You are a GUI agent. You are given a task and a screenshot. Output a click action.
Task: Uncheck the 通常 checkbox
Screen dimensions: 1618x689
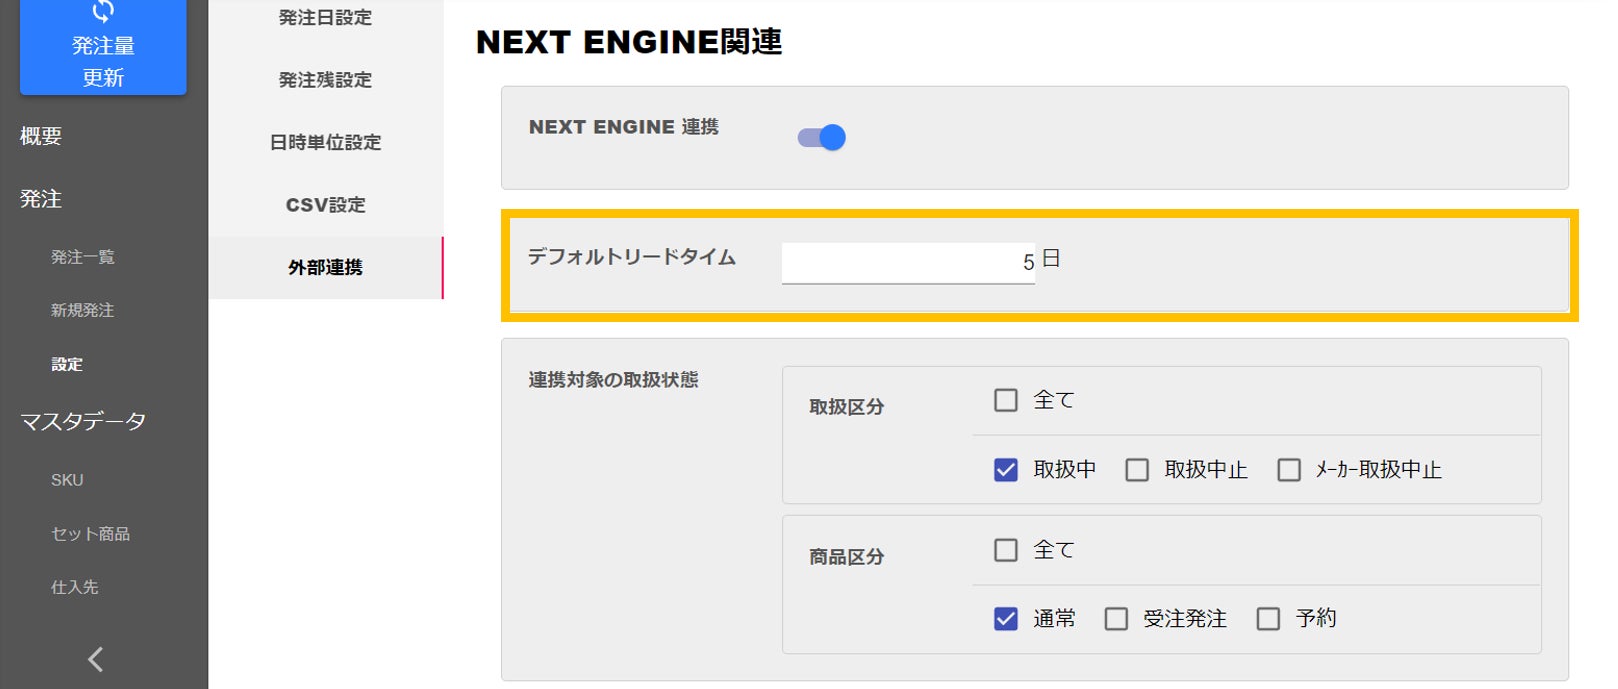point(1006,619)
